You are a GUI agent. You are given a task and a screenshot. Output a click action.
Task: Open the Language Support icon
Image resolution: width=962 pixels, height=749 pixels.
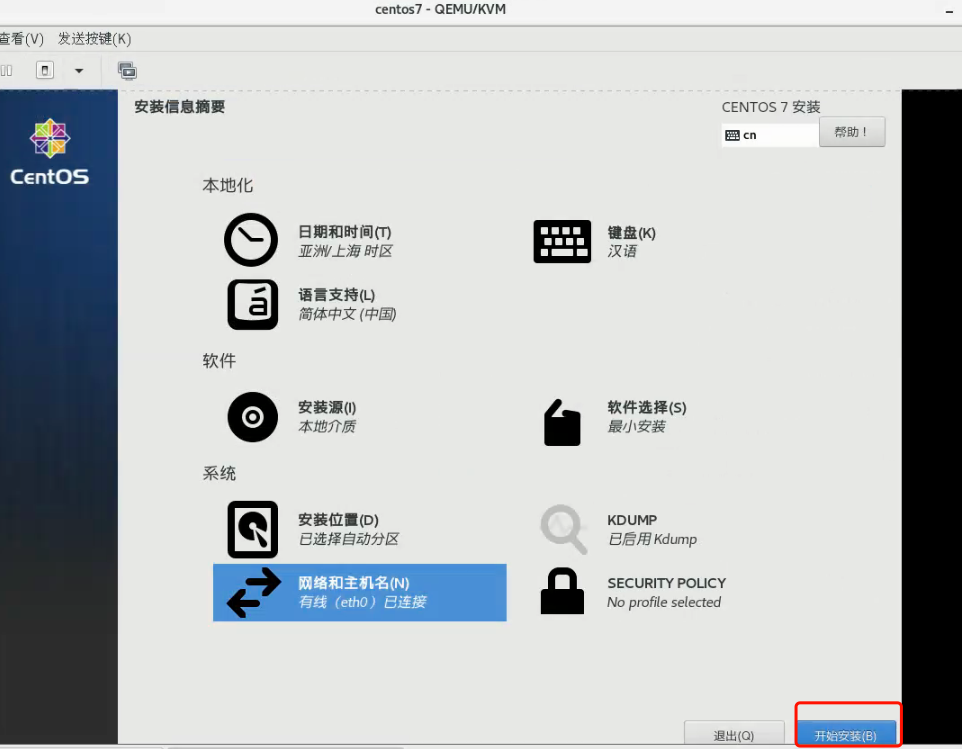tap(253, 304)
